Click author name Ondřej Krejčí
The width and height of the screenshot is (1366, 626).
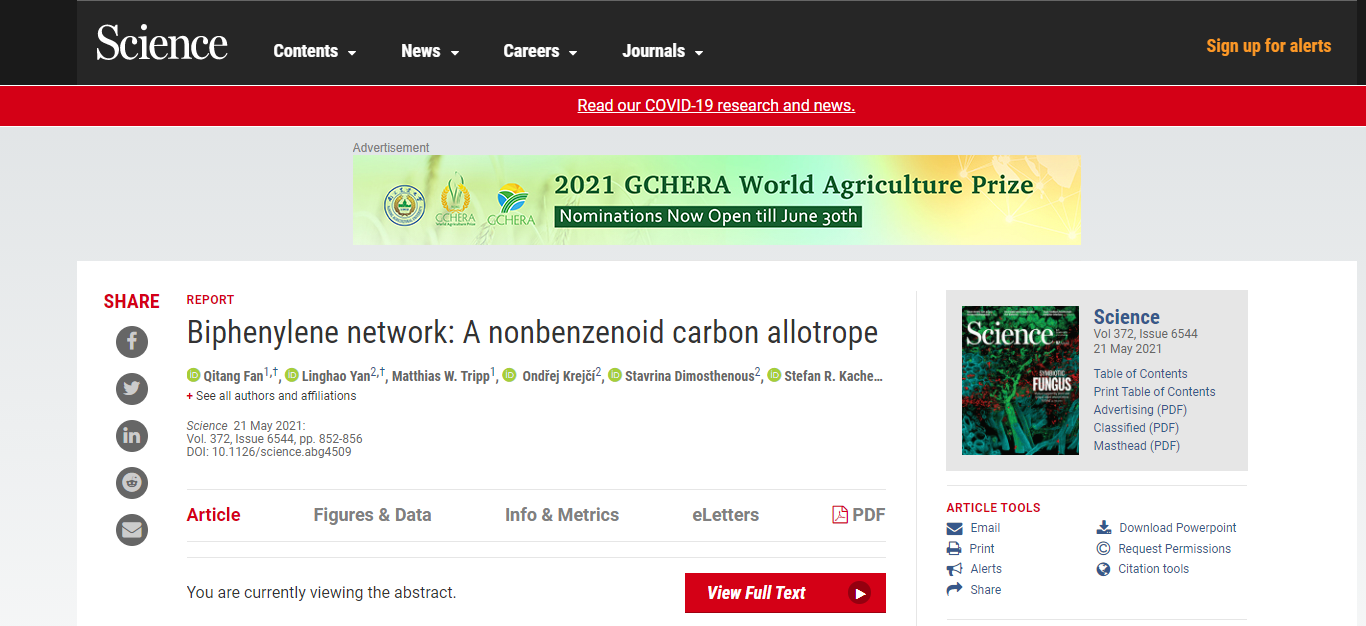coord(557,376)
